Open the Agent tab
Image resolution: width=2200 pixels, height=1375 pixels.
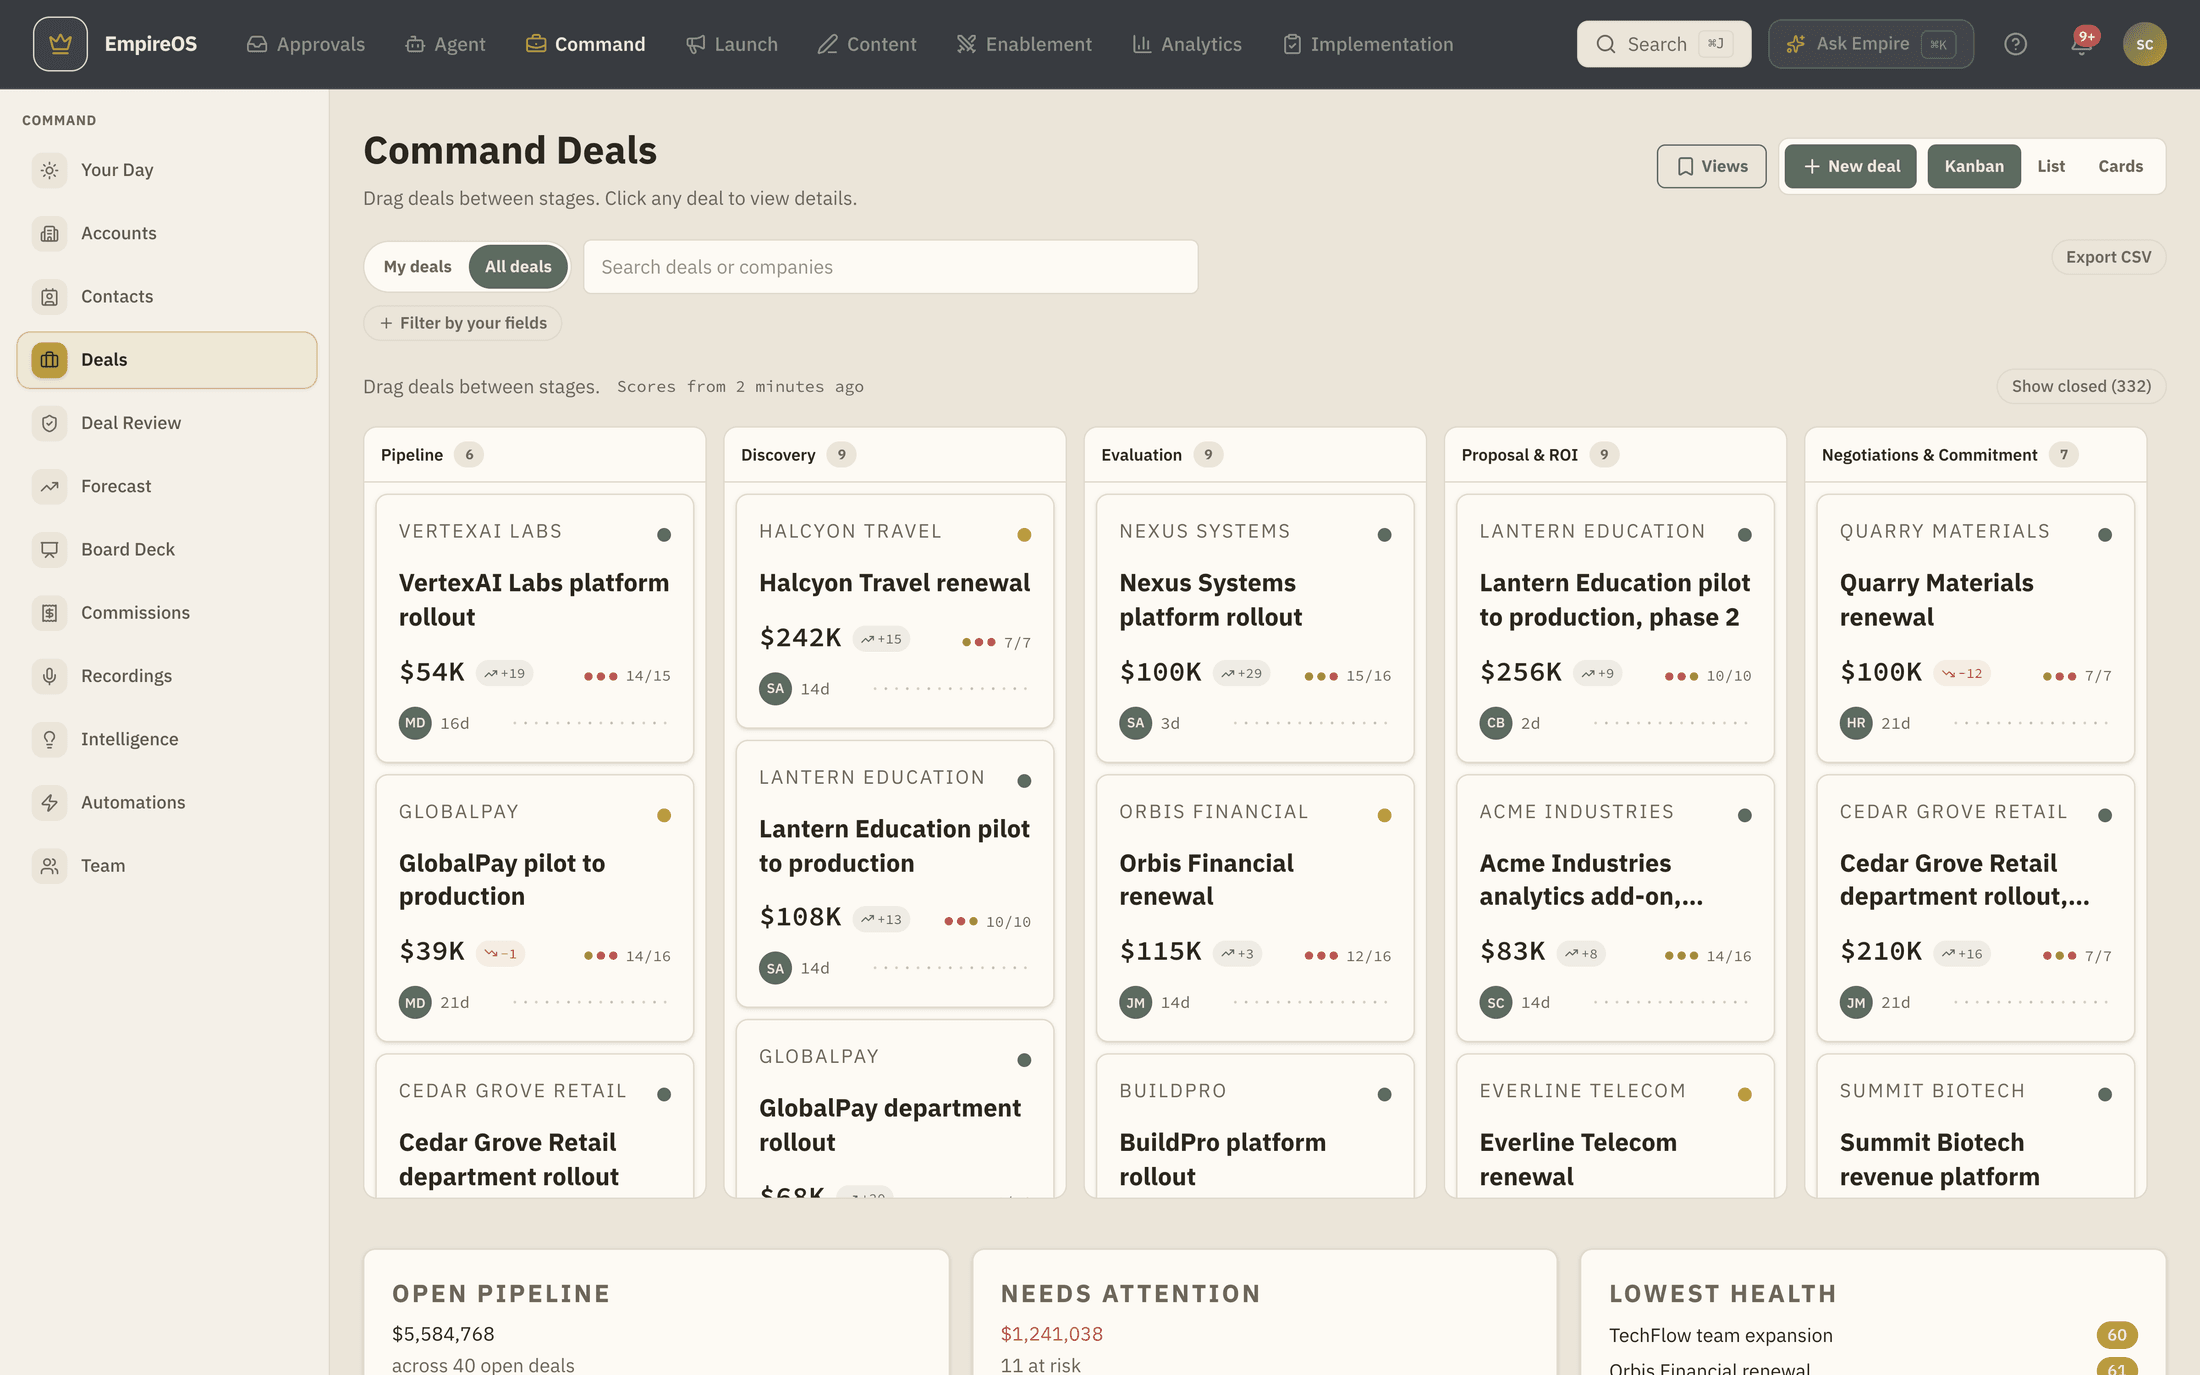pos(445,44)
